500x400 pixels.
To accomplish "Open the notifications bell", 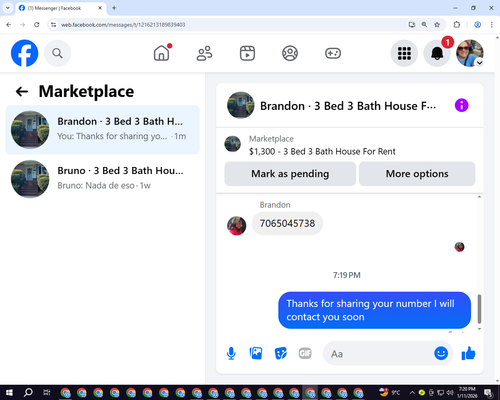I will pos(437,53).
